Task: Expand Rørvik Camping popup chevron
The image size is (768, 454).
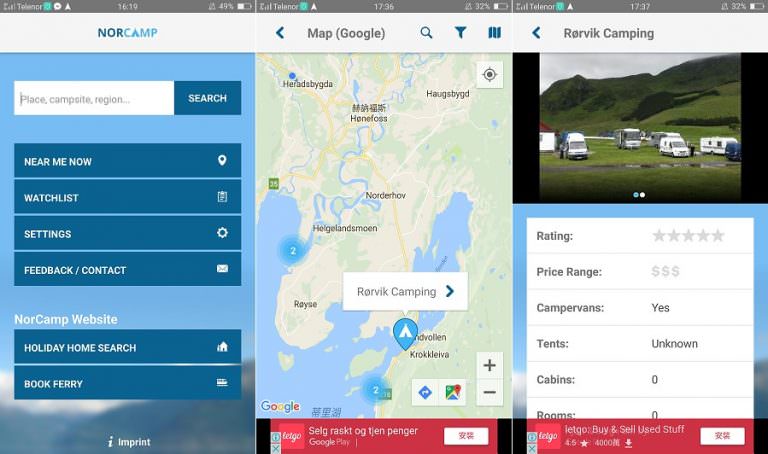Action: (450, 292)
